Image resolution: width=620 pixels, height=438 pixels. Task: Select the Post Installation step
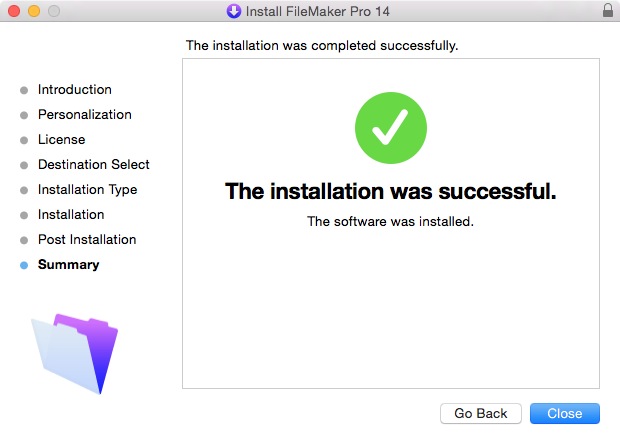tap(87, 240)
